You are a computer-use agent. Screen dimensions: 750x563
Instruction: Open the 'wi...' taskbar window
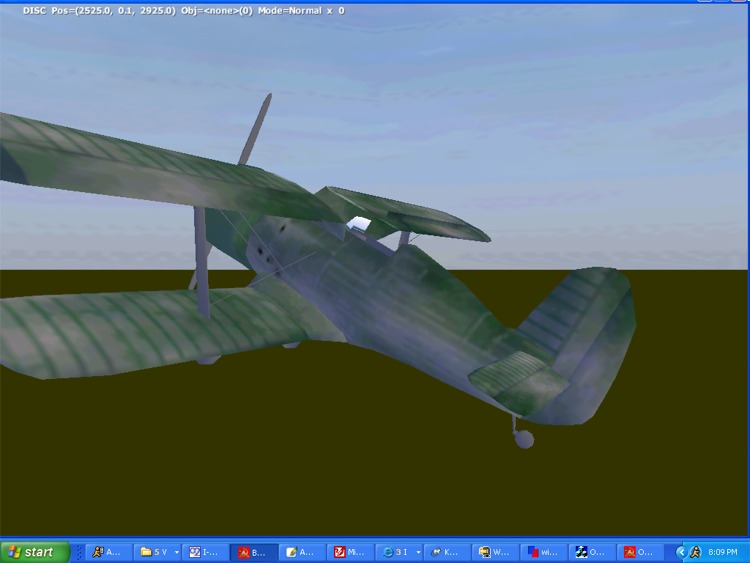tap(544, 552)
